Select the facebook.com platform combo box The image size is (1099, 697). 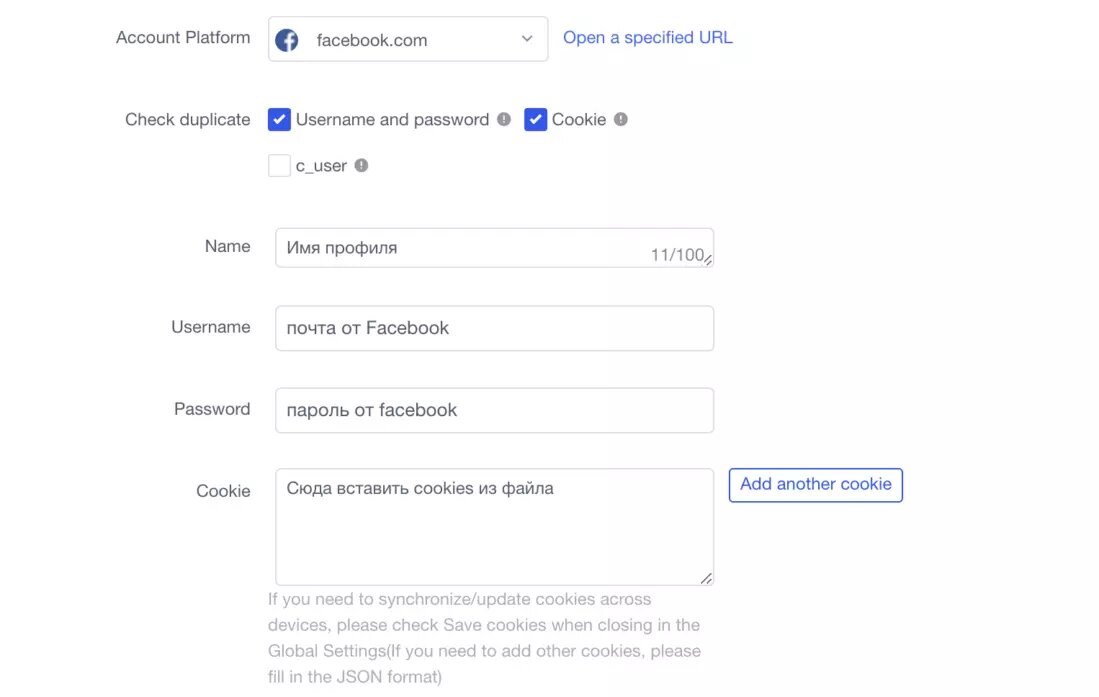(x=408, y=39)
